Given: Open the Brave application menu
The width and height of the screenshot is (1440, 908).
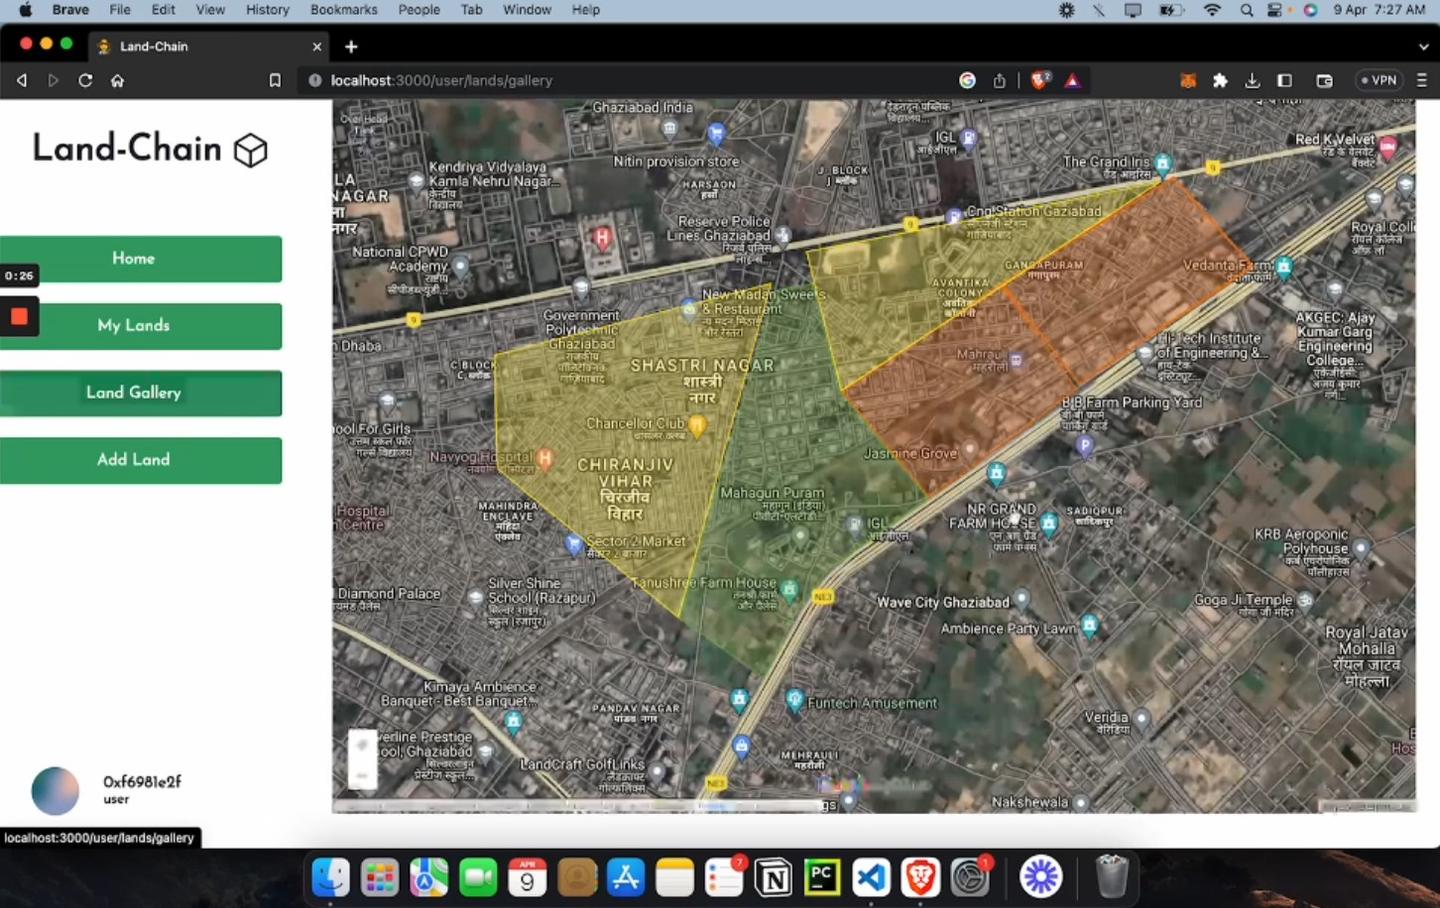Looking at the screenshot, I should (70, 10).
